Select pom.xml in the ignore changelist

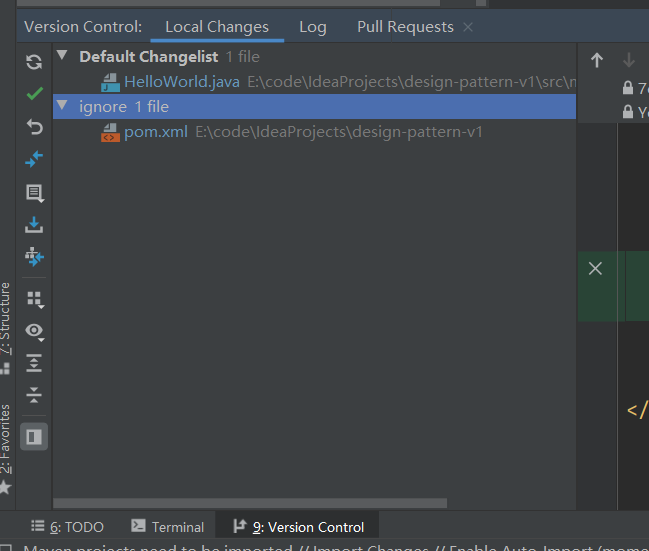click(x=156, y=132)
